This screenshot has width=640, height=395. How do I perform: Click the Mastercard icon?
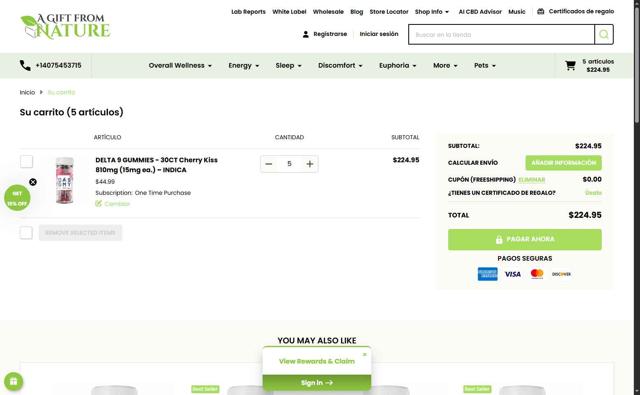point(537,274)
